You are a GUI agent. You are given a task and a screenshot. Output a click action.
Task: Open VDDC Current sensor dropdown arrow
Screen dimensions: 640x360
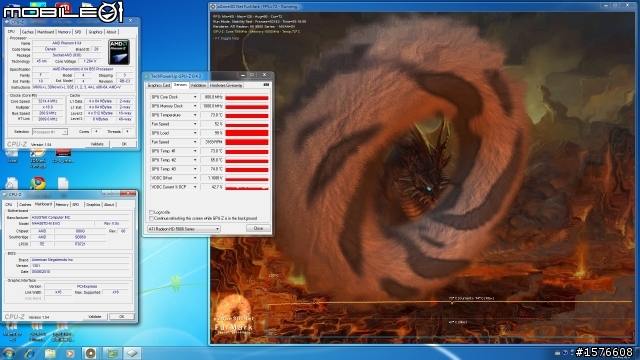195,187
